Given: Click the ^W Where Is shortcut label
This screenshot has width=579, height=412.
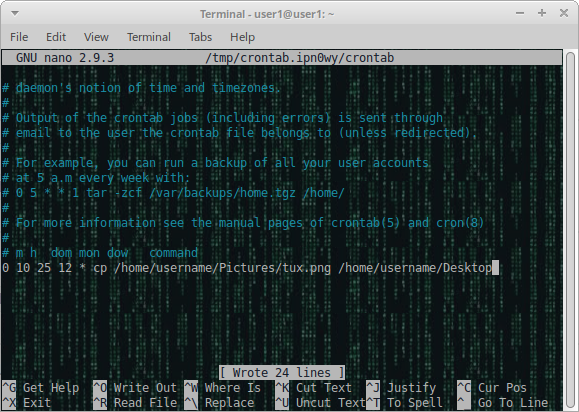Looking at the screenshot, I should [222, 388].
